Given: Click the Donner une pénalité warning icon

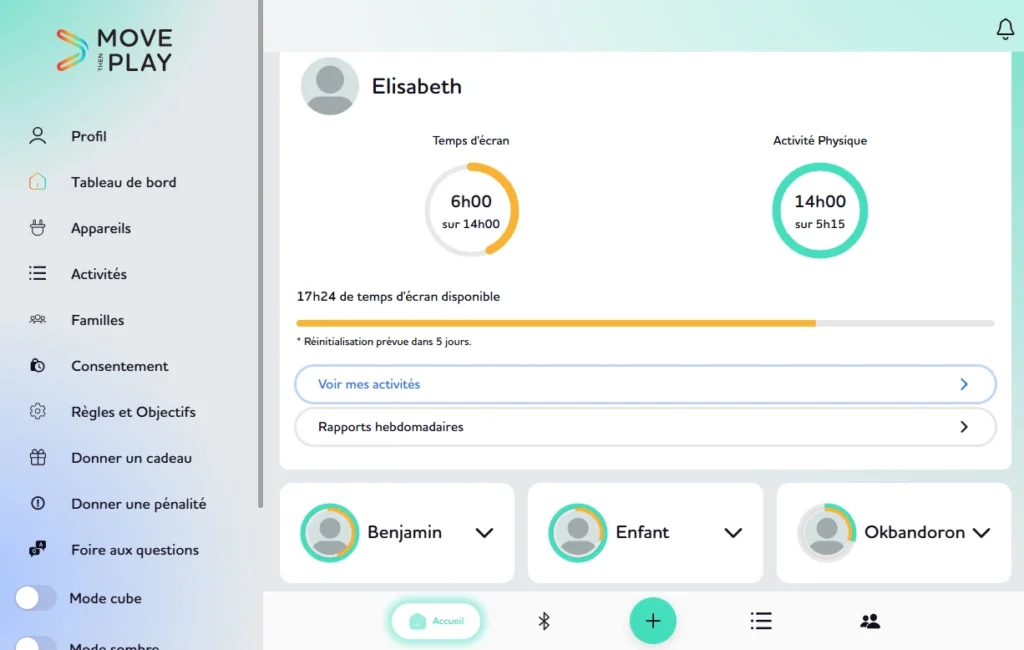Looking at the screenshot, I should (x=38, y=503).
